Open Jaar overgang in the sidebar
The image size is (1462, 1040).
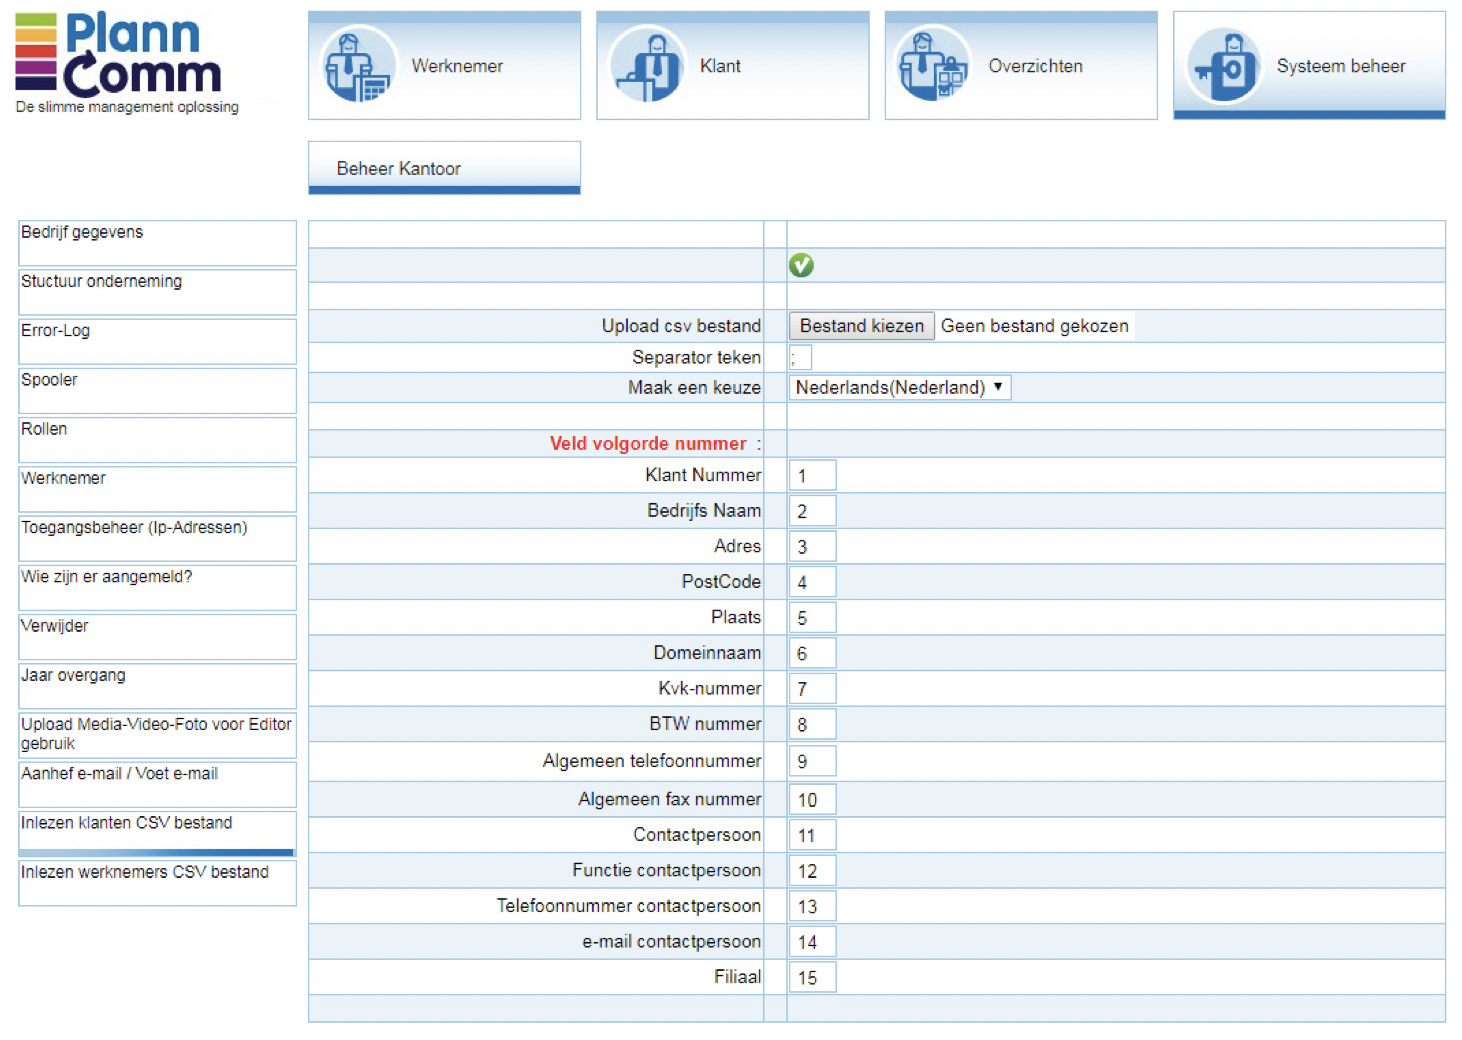[x=157, y=685]
